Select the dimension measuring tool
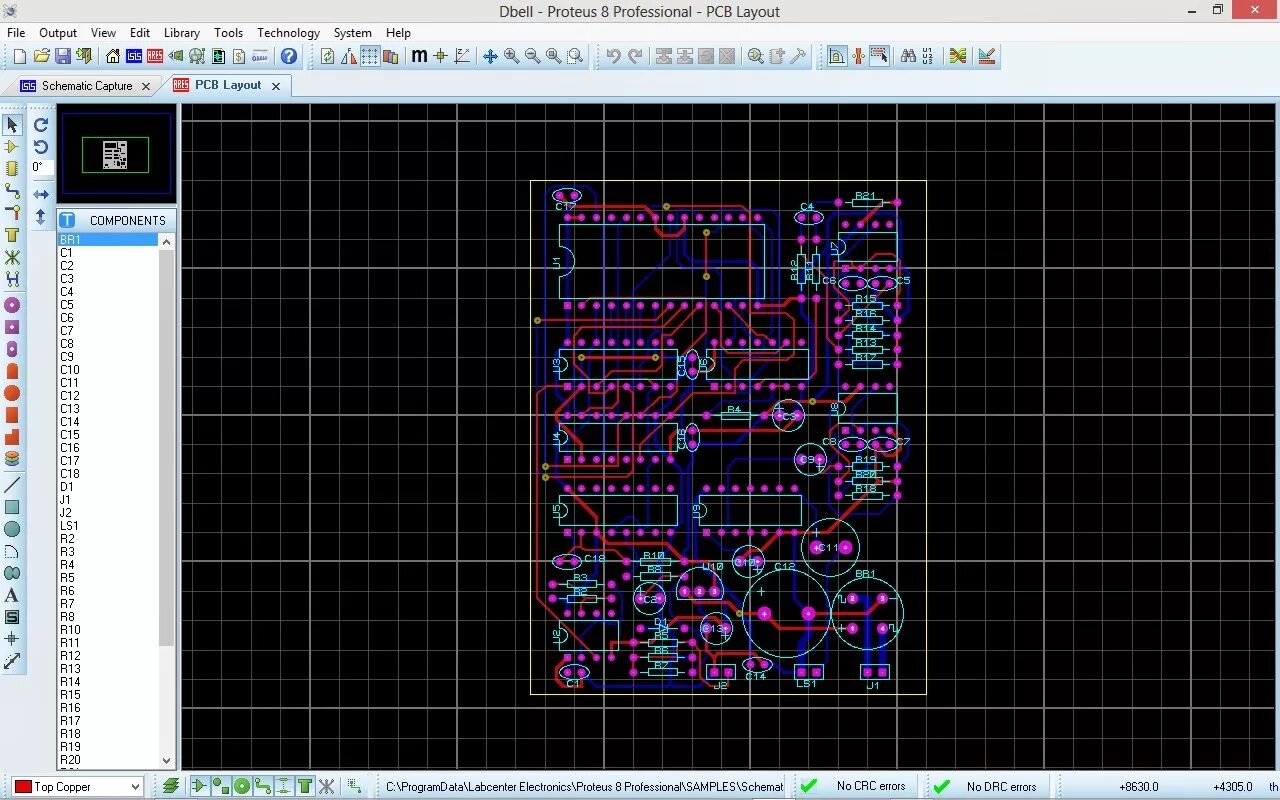 [12, 661]
